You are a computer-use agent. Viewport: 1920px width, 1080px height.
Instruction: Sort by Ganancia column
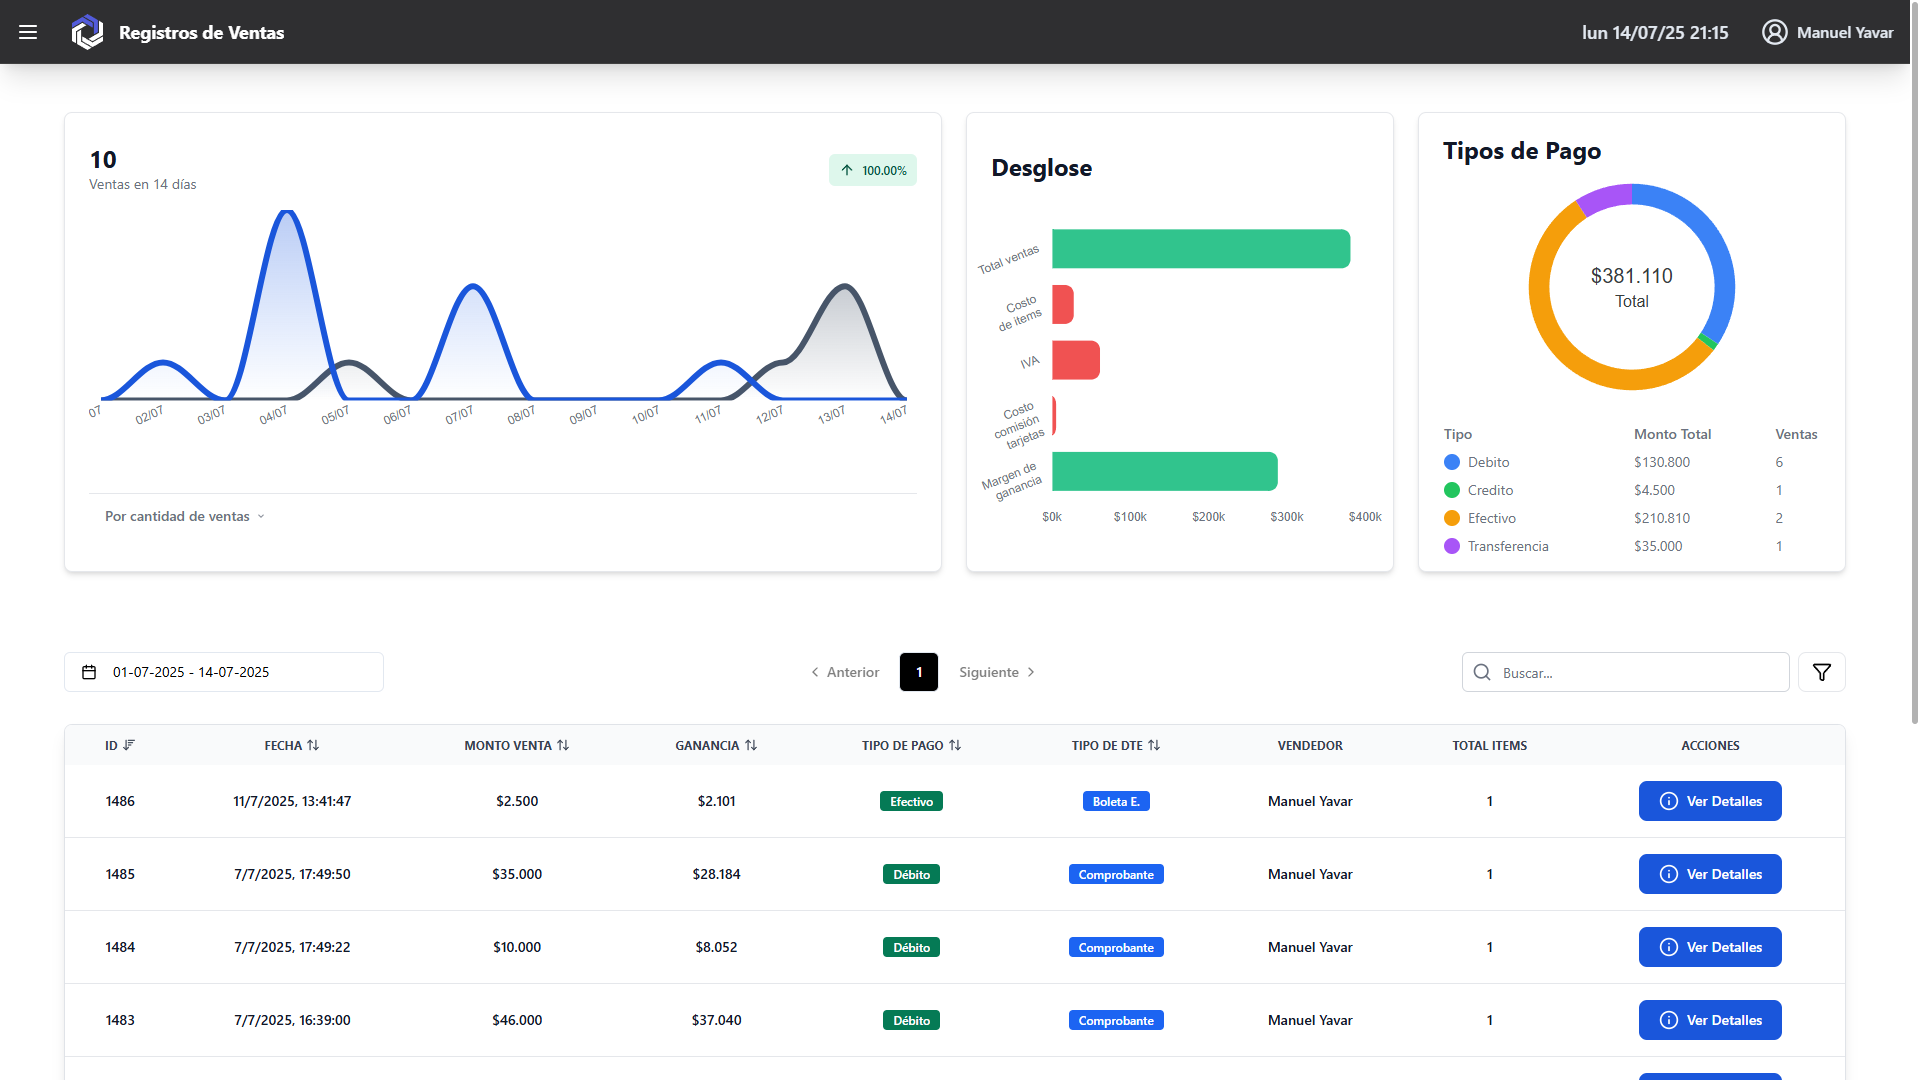716,745
